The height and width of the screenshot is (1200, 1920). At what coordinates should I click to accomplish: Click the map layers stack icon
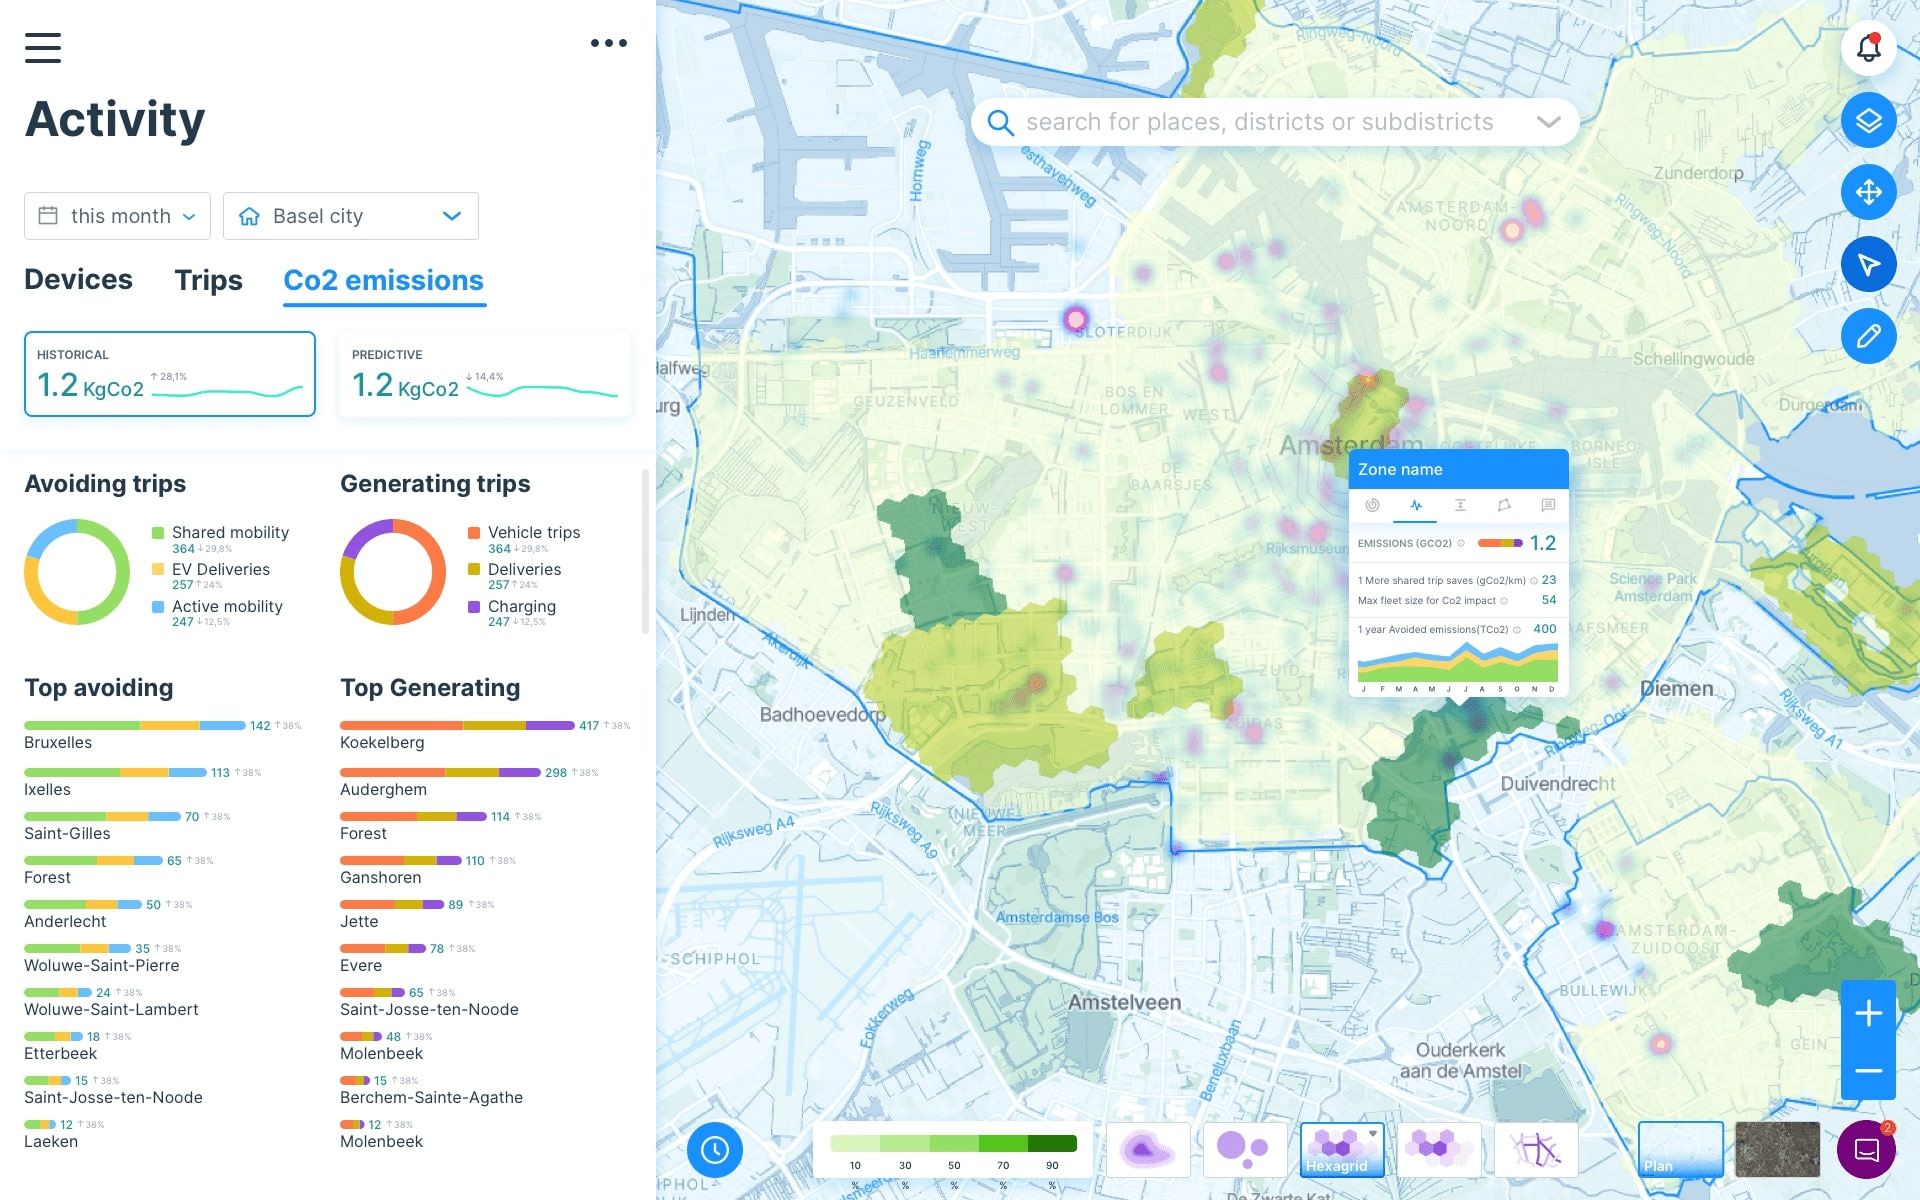tap(1869, 120)
